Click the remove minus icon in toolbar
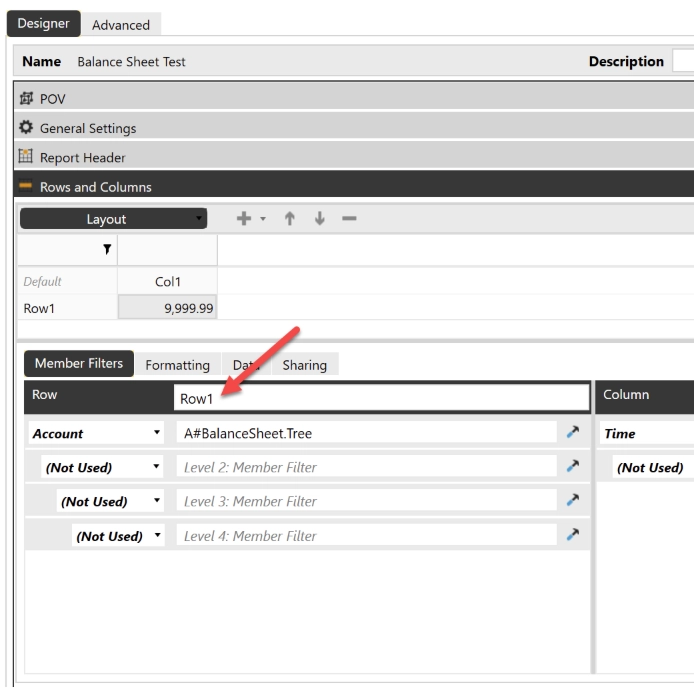 [x=349, y=219]
